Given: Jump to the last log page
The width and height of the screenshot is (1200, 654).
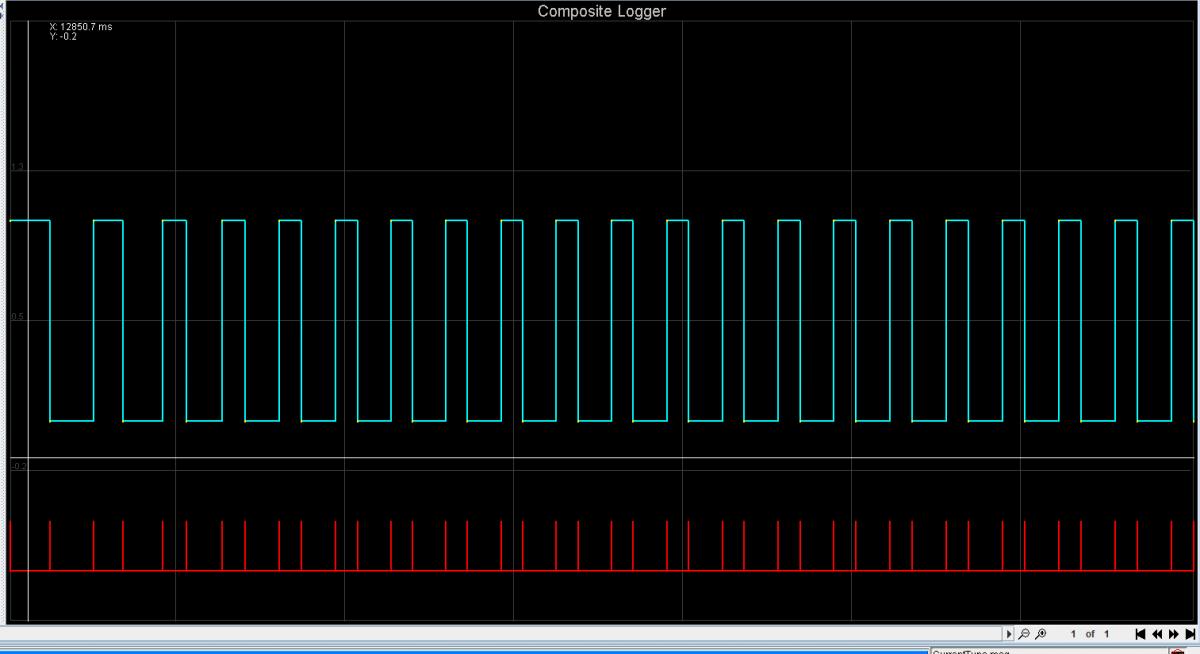Looking at the screenshot, I should click(1190, 634).
